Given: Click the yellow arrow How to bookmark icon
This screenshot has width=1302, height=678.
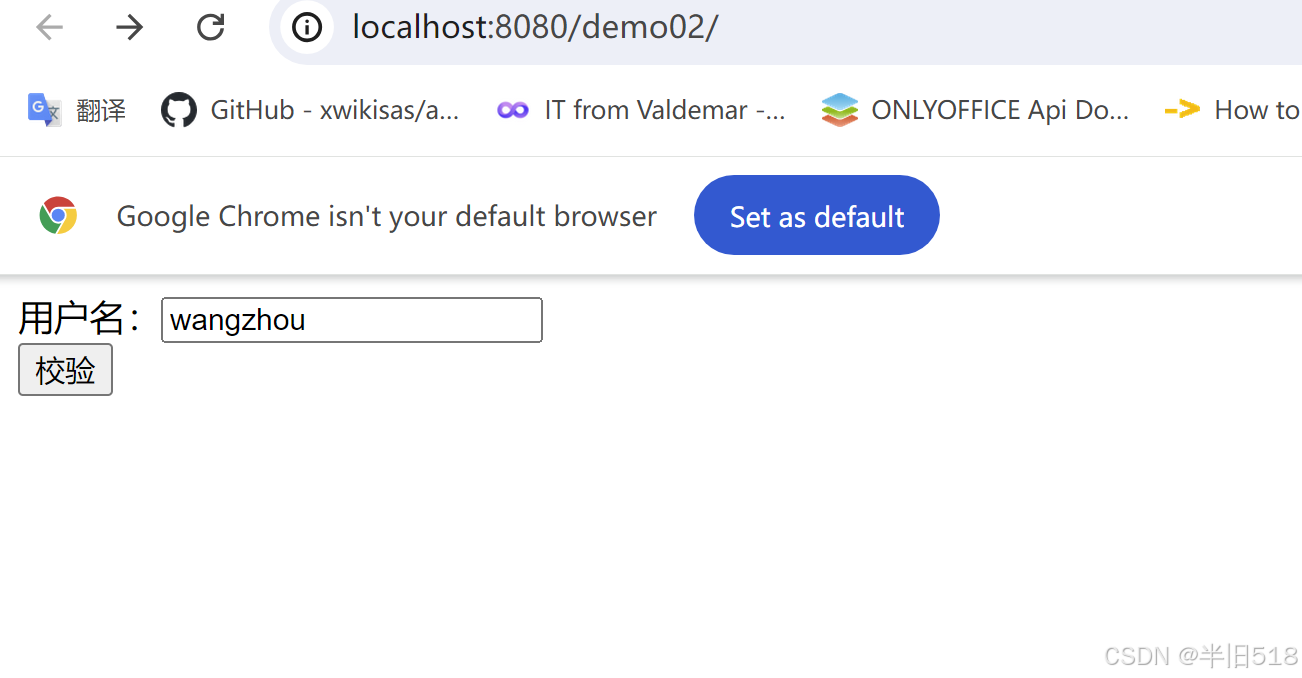Looking at the screenshot, I should 1182,110.
